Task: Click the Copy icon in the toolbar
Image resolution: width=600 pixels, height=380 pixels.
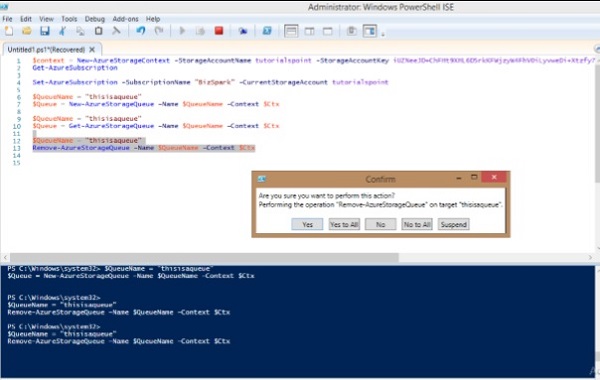Action: click(80, 31)
